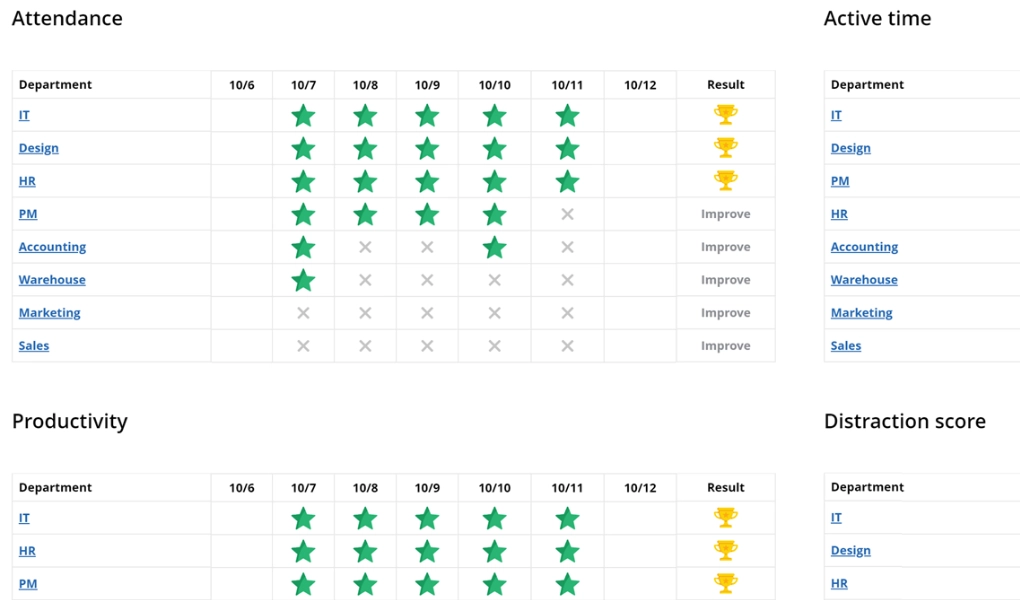The height and width of the screenshot is (600, 1020).
Task: Click HR's green star for 10/7 in Attendance
Action: tap(303, 182)
